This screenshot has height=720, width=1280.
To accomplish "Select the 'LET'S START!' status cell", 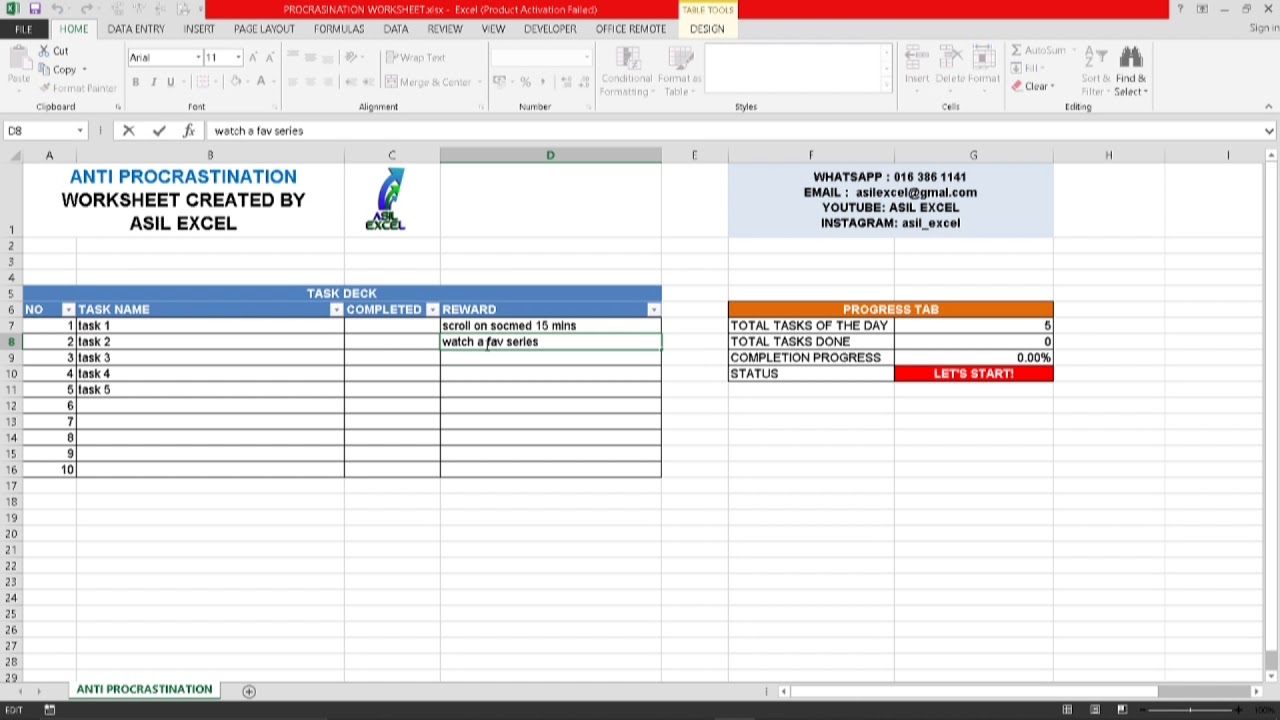I will point(973,374).
